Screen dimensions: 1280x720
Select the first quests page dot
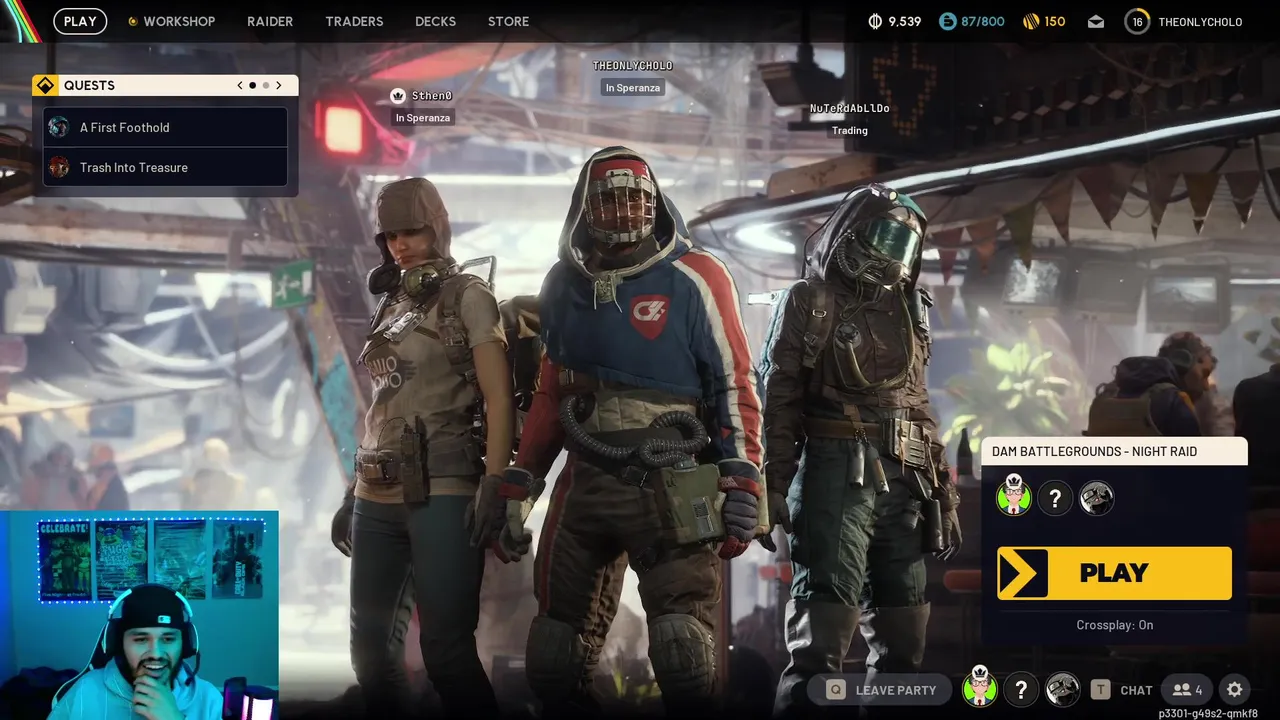click(x=252, y=85)
